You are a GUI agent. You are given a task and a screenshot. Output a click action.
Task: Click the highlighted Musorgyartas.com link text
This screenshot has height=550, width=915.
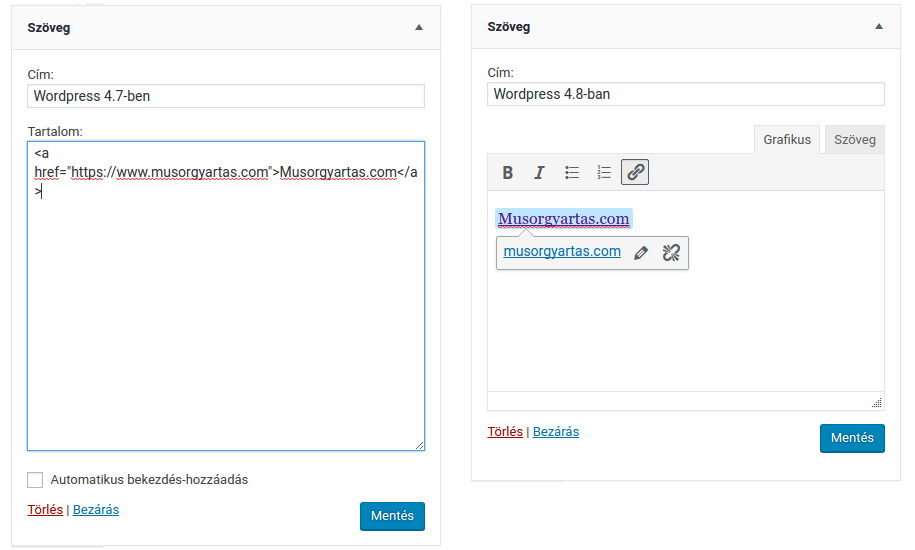point(564,219)
